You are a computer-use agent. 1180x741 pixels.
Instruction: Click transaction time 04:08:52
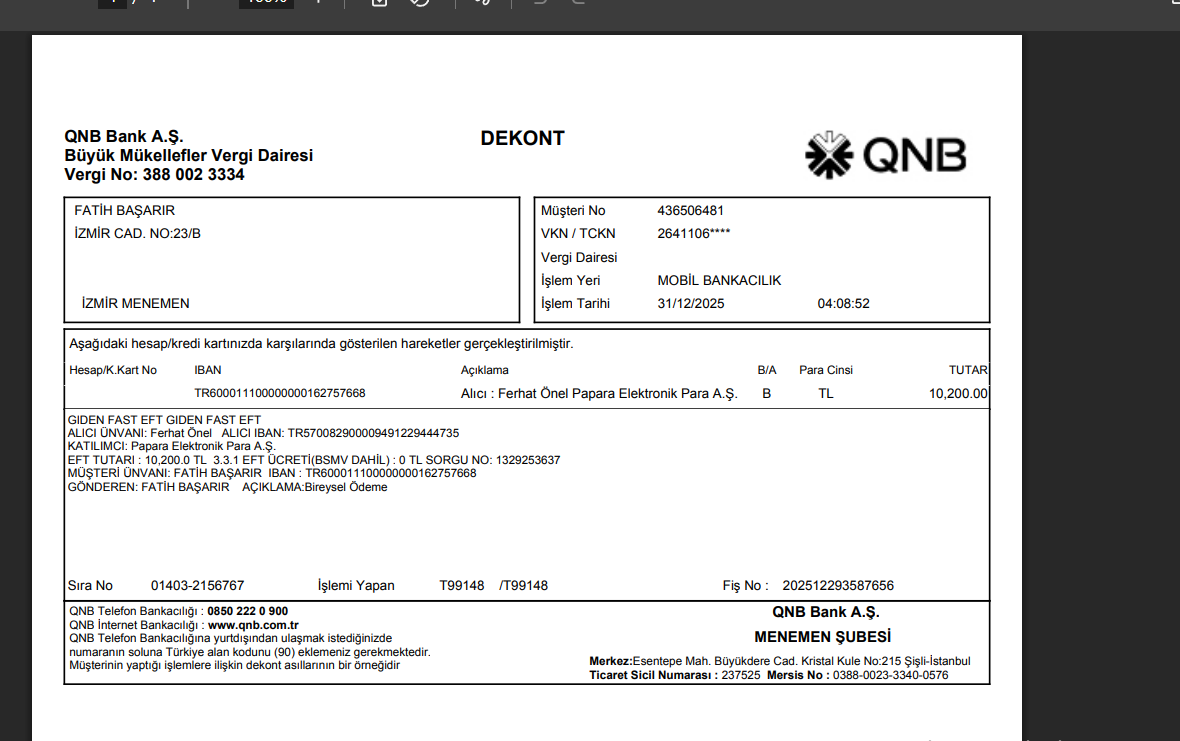tap(843, 304)
